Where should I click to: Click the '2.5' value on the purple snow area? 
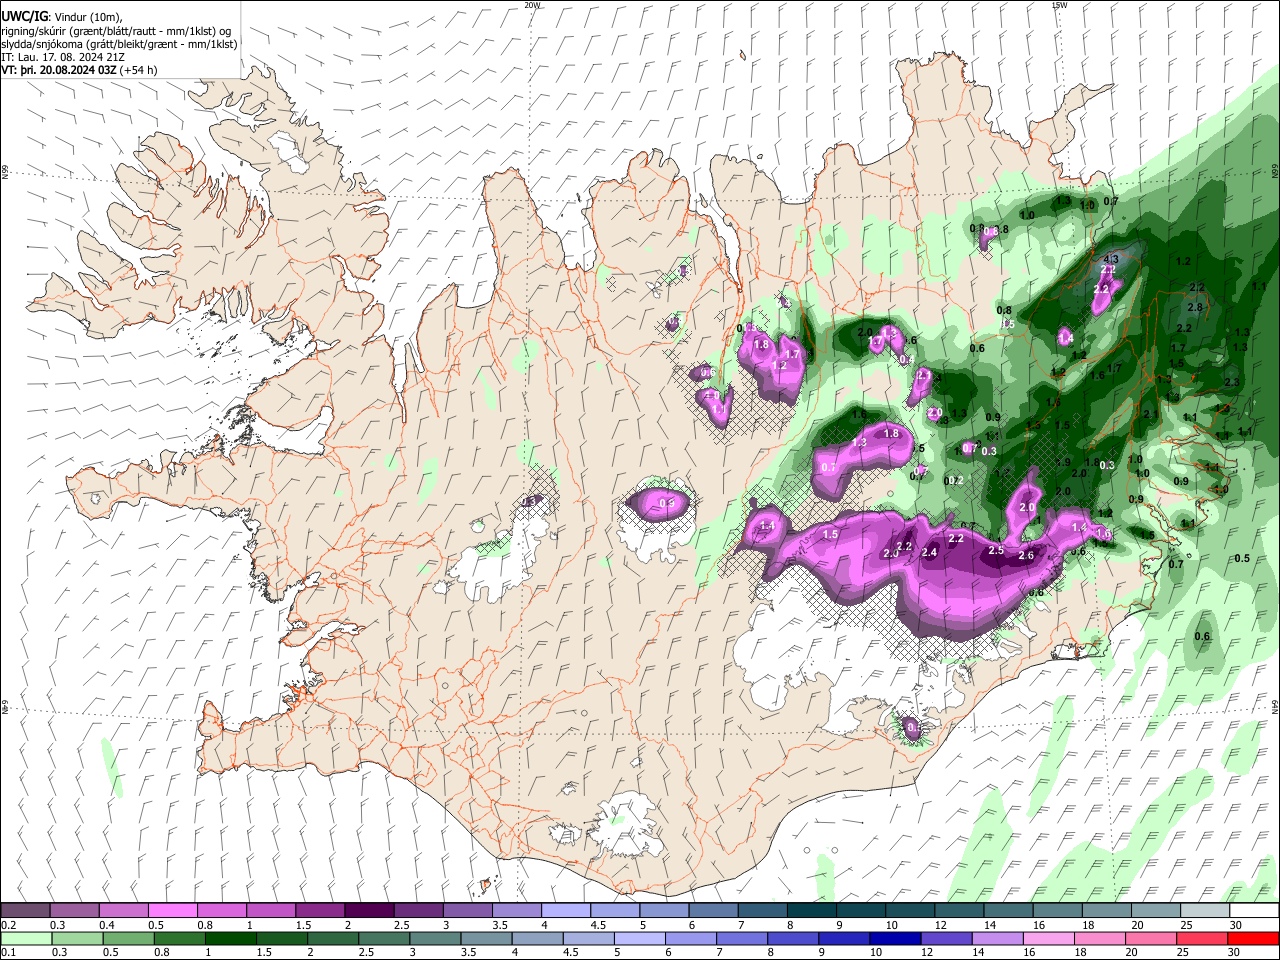coord(995,550)
